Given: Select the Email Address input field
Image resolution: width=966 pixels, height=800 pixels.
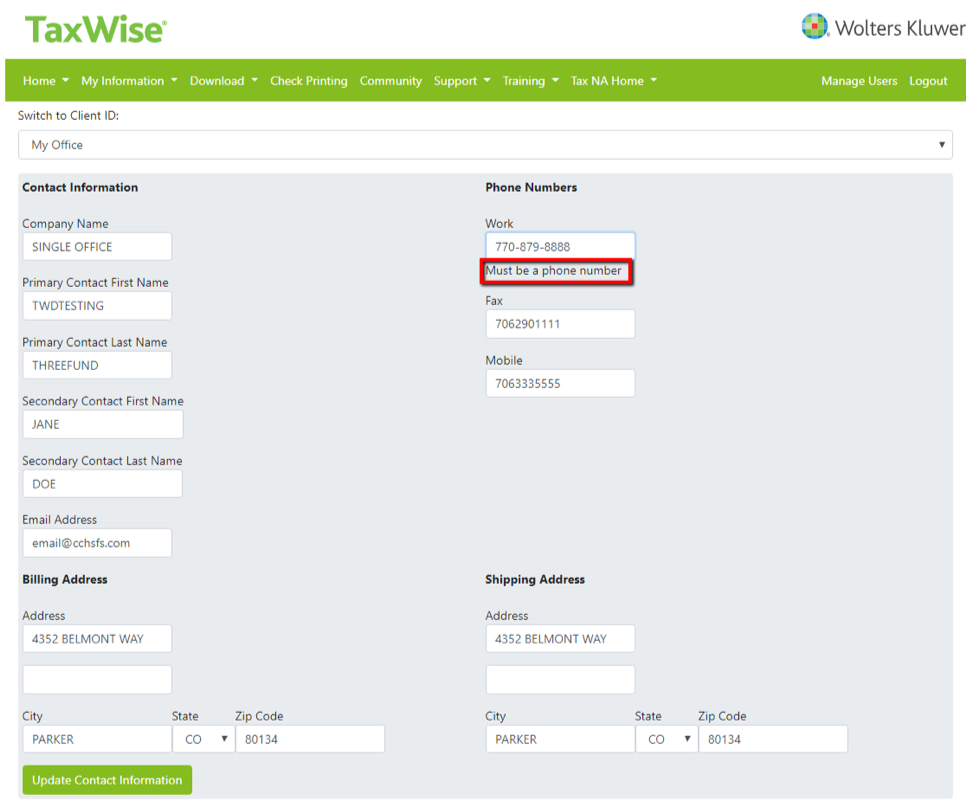Looking at the screenshot, I should [x=97, y=542].
